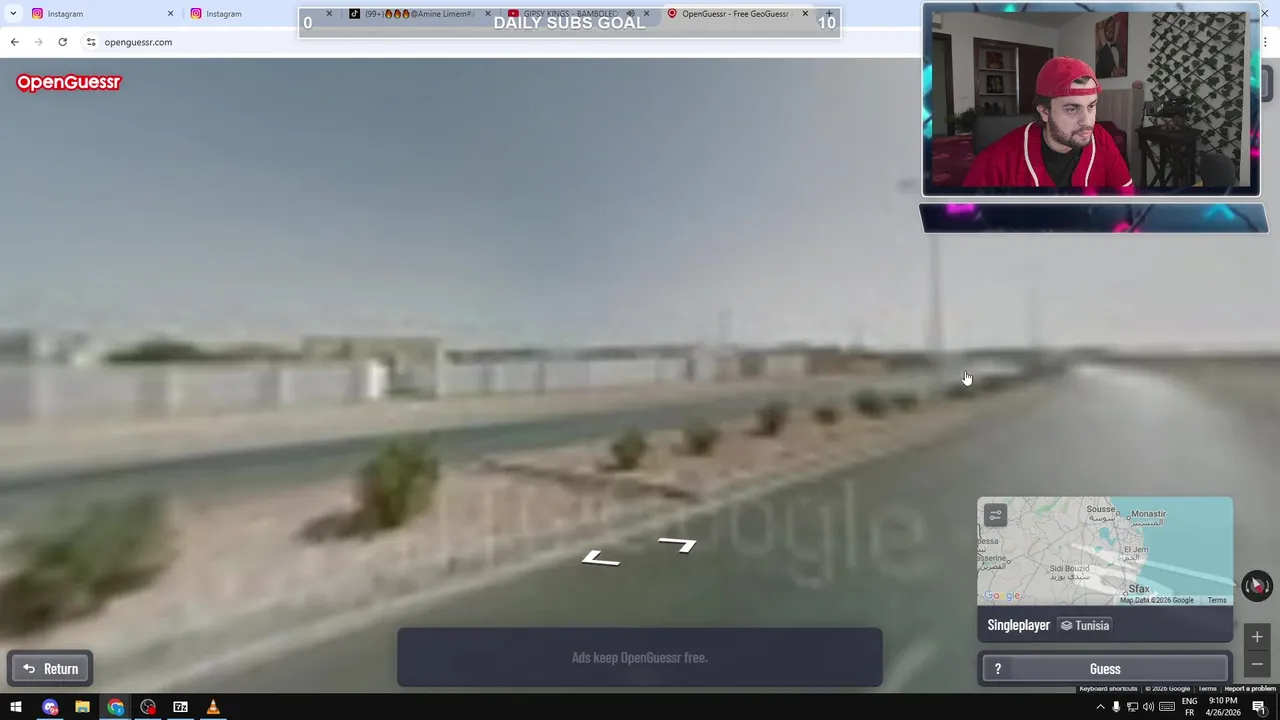Open the Windows Start menu
1280x720 pixels.
coord(16,708)
